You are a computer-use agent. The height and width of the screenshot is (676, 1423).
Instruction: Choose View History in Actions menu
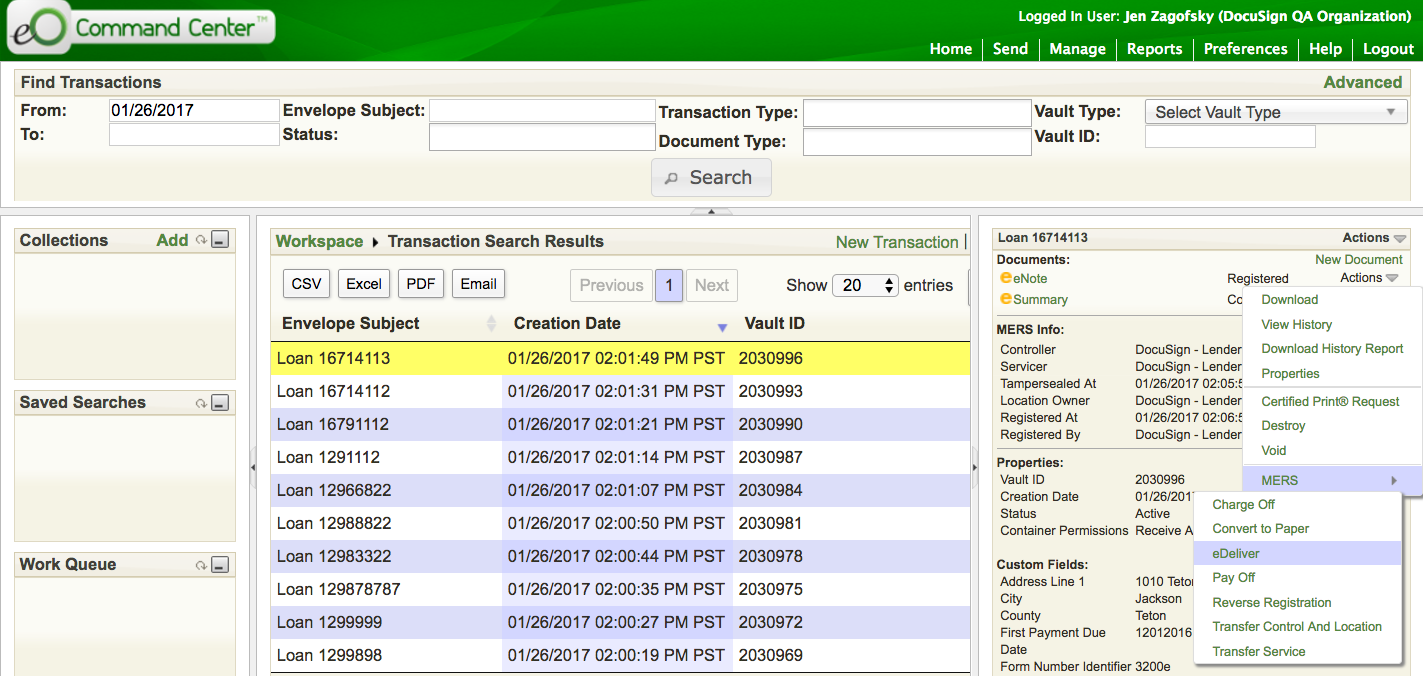[1296, 324]
